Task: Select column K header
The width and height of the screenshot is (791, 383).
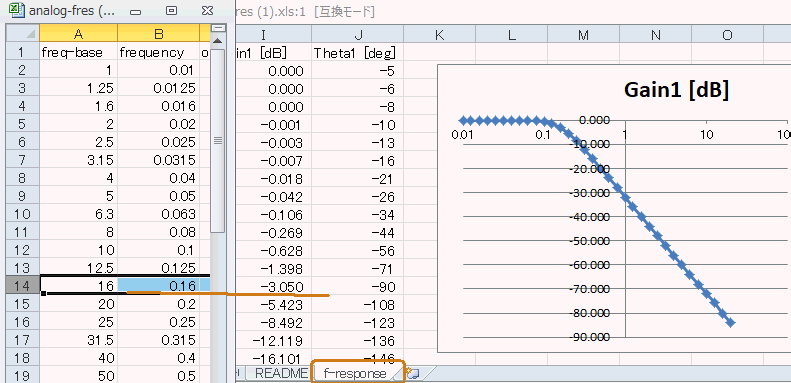Action: click(x=439, y=34)
